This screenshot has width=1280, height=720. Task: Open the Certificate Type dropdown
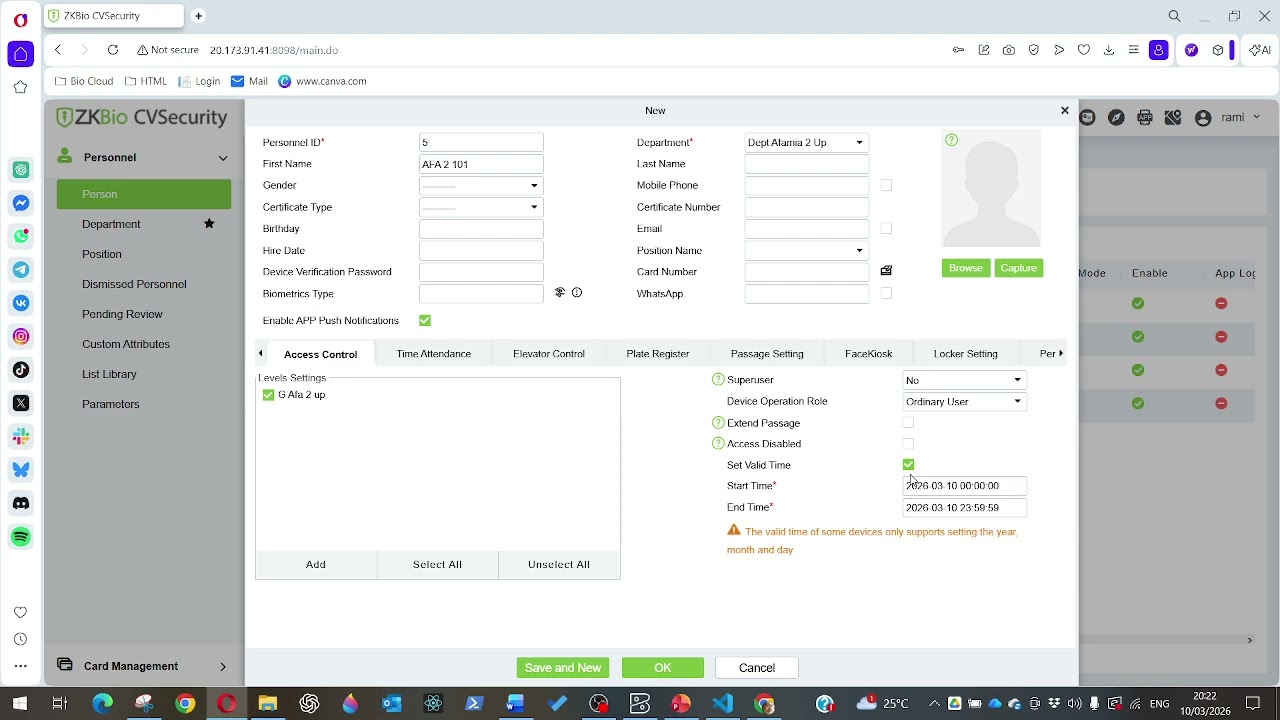[x=481, y=207]
